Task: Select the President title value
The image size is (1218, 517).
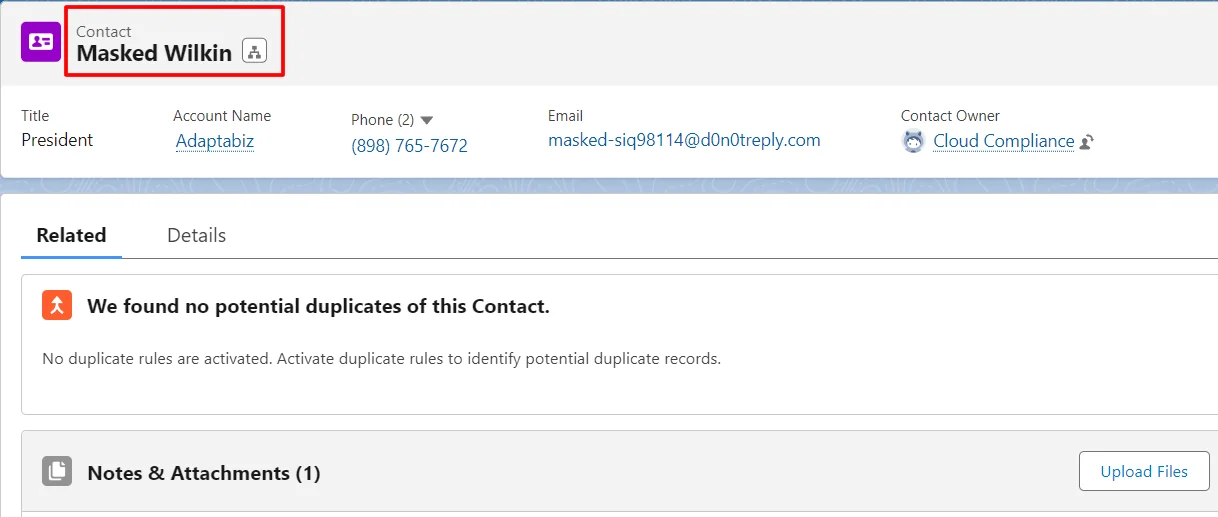Action: point(57,140)
